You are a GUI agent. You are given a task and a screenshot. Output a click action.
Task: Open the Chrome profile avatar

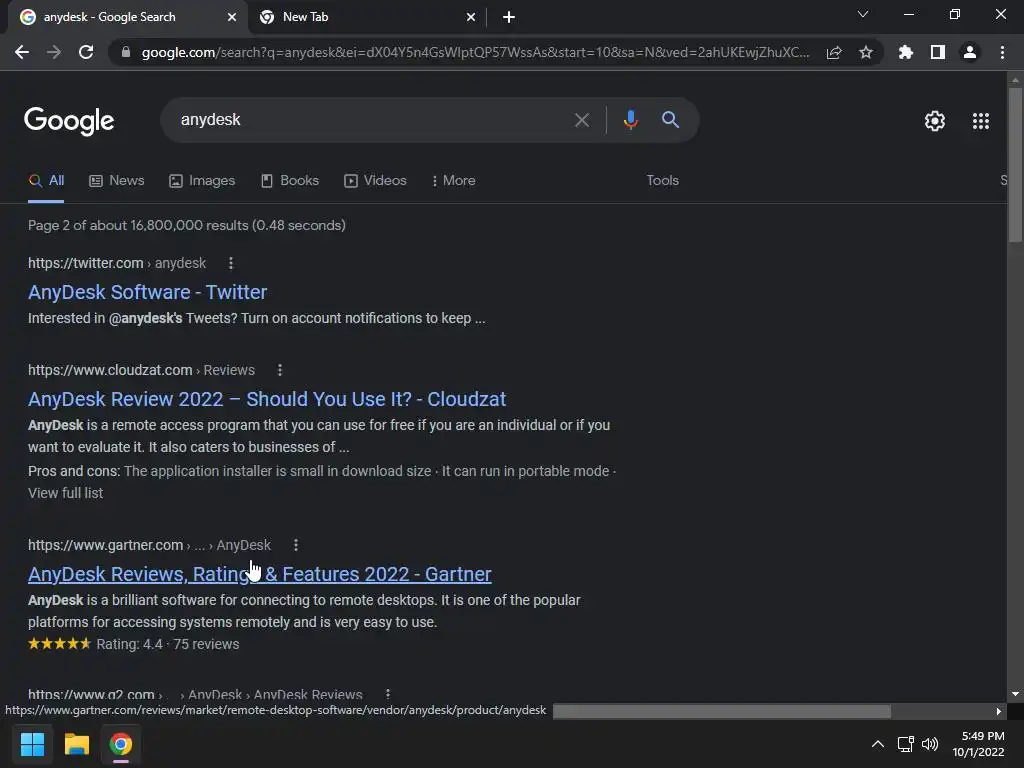pos(970,52)
